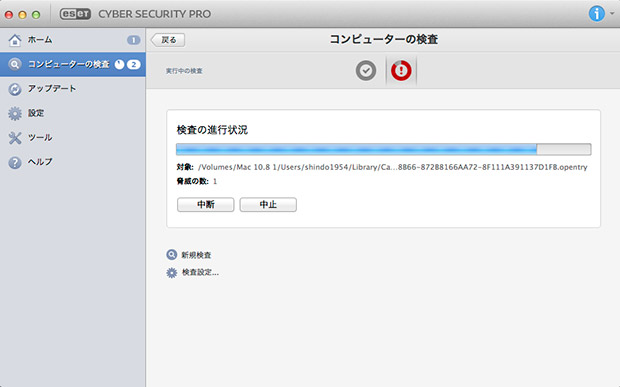Click the ホーム notification badge 1
The image size is (620, 387).
click(134, 40)
